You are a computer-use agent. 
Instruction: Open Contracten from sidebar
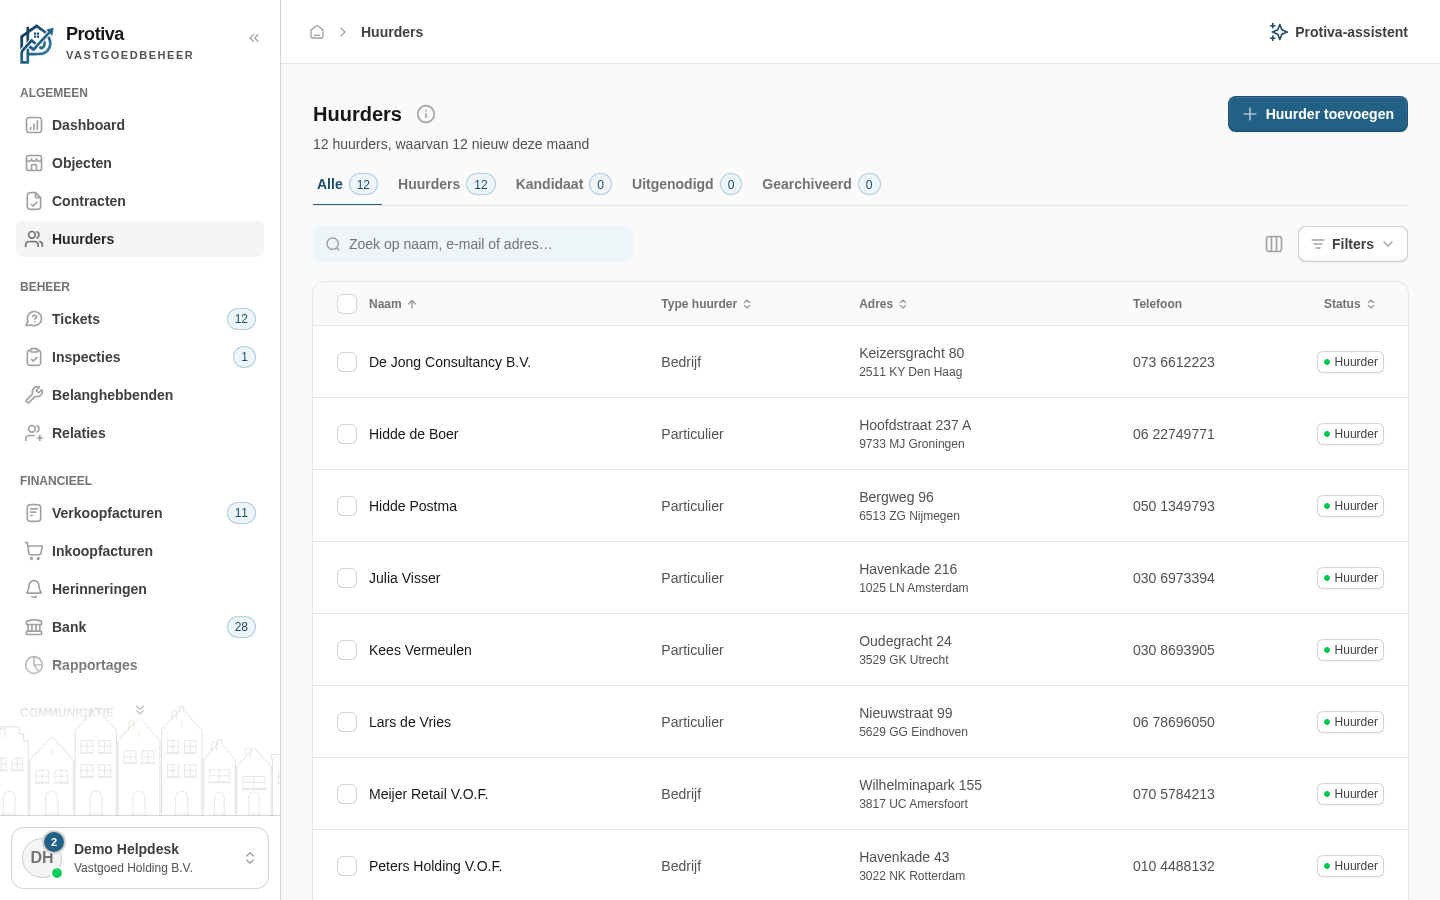coord(140,201)
